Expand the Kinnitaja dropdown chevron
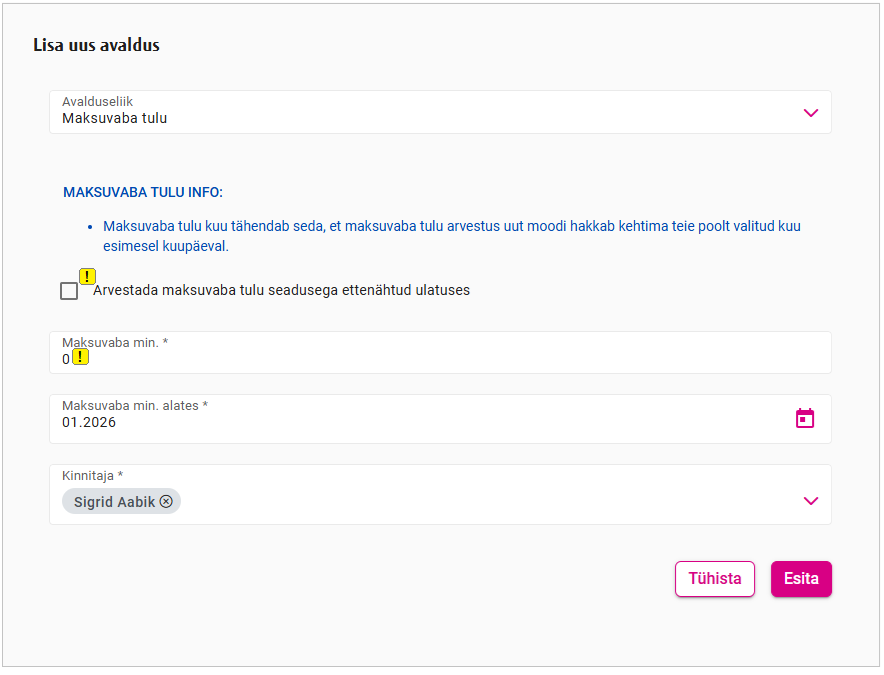This screenshot has width=884, height=675. coord(811,501)
